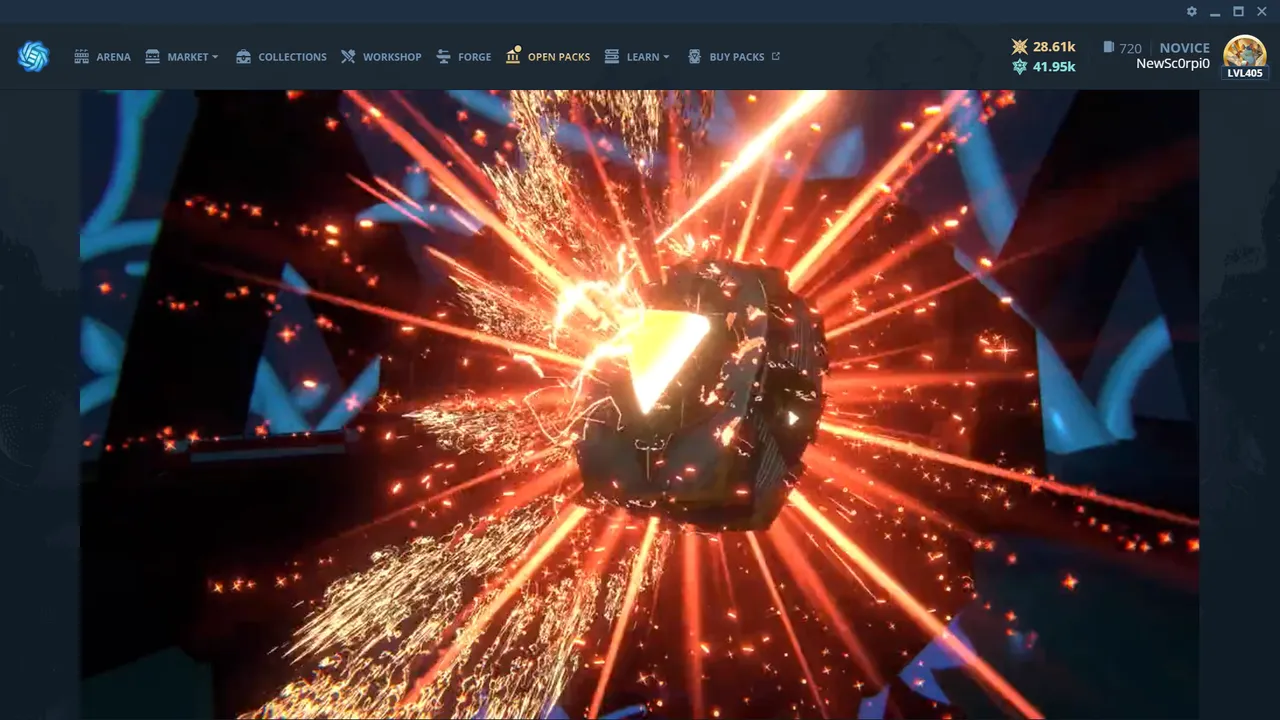
Task: Click the 720 card count
Action: (x=1130, y=48)
